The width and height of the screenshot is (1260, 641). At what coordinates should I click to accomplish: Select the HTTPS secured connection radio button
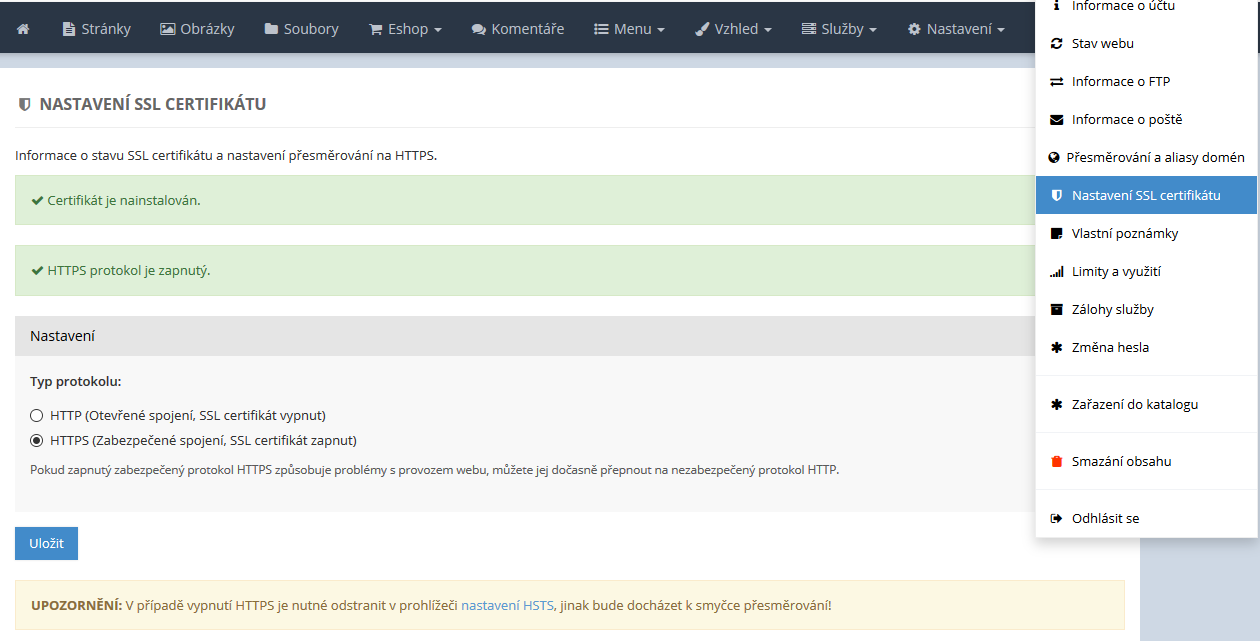[37, 440]
